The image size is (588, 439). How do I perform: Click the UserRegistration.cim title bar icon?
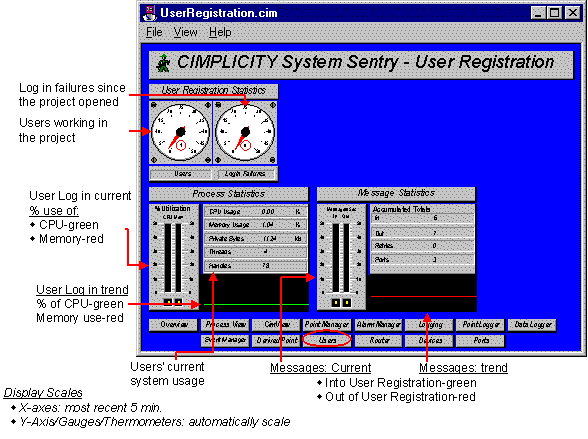[149, 13]
